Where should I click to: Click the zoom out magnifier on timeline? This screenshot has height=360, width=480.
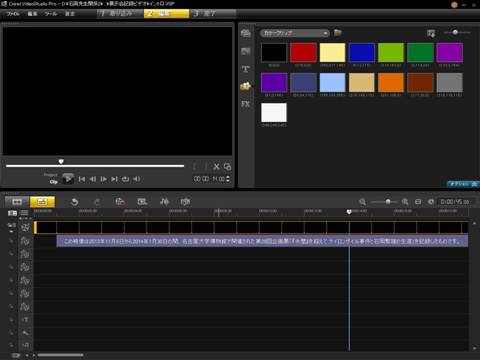(362, 202)
